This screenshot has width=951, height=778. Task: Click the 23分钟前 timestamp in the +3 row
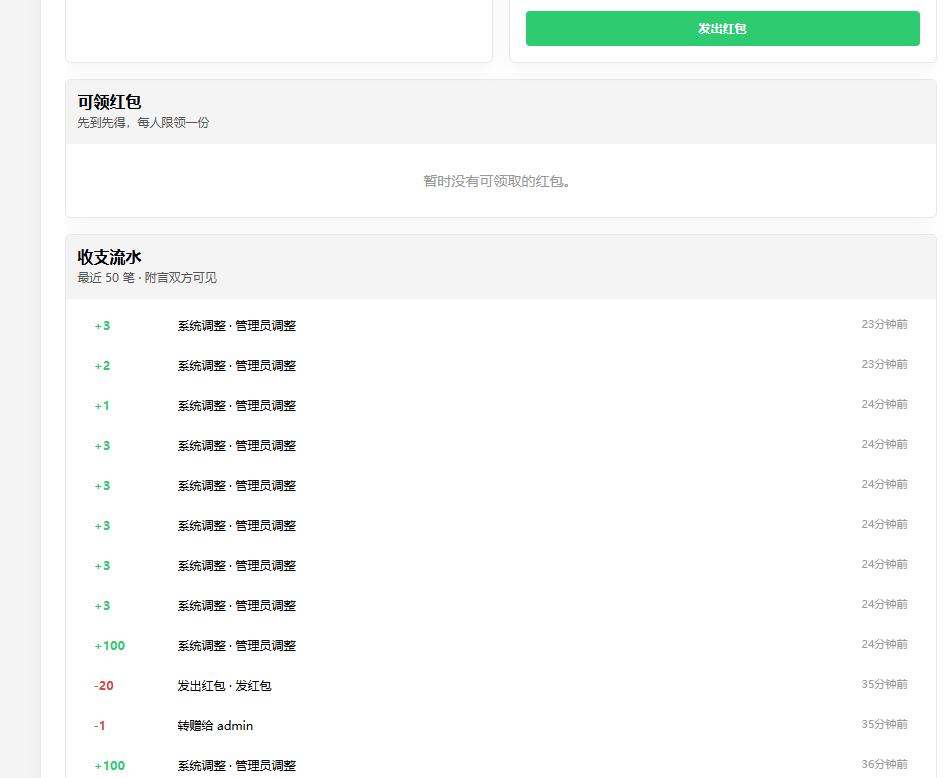884,324
